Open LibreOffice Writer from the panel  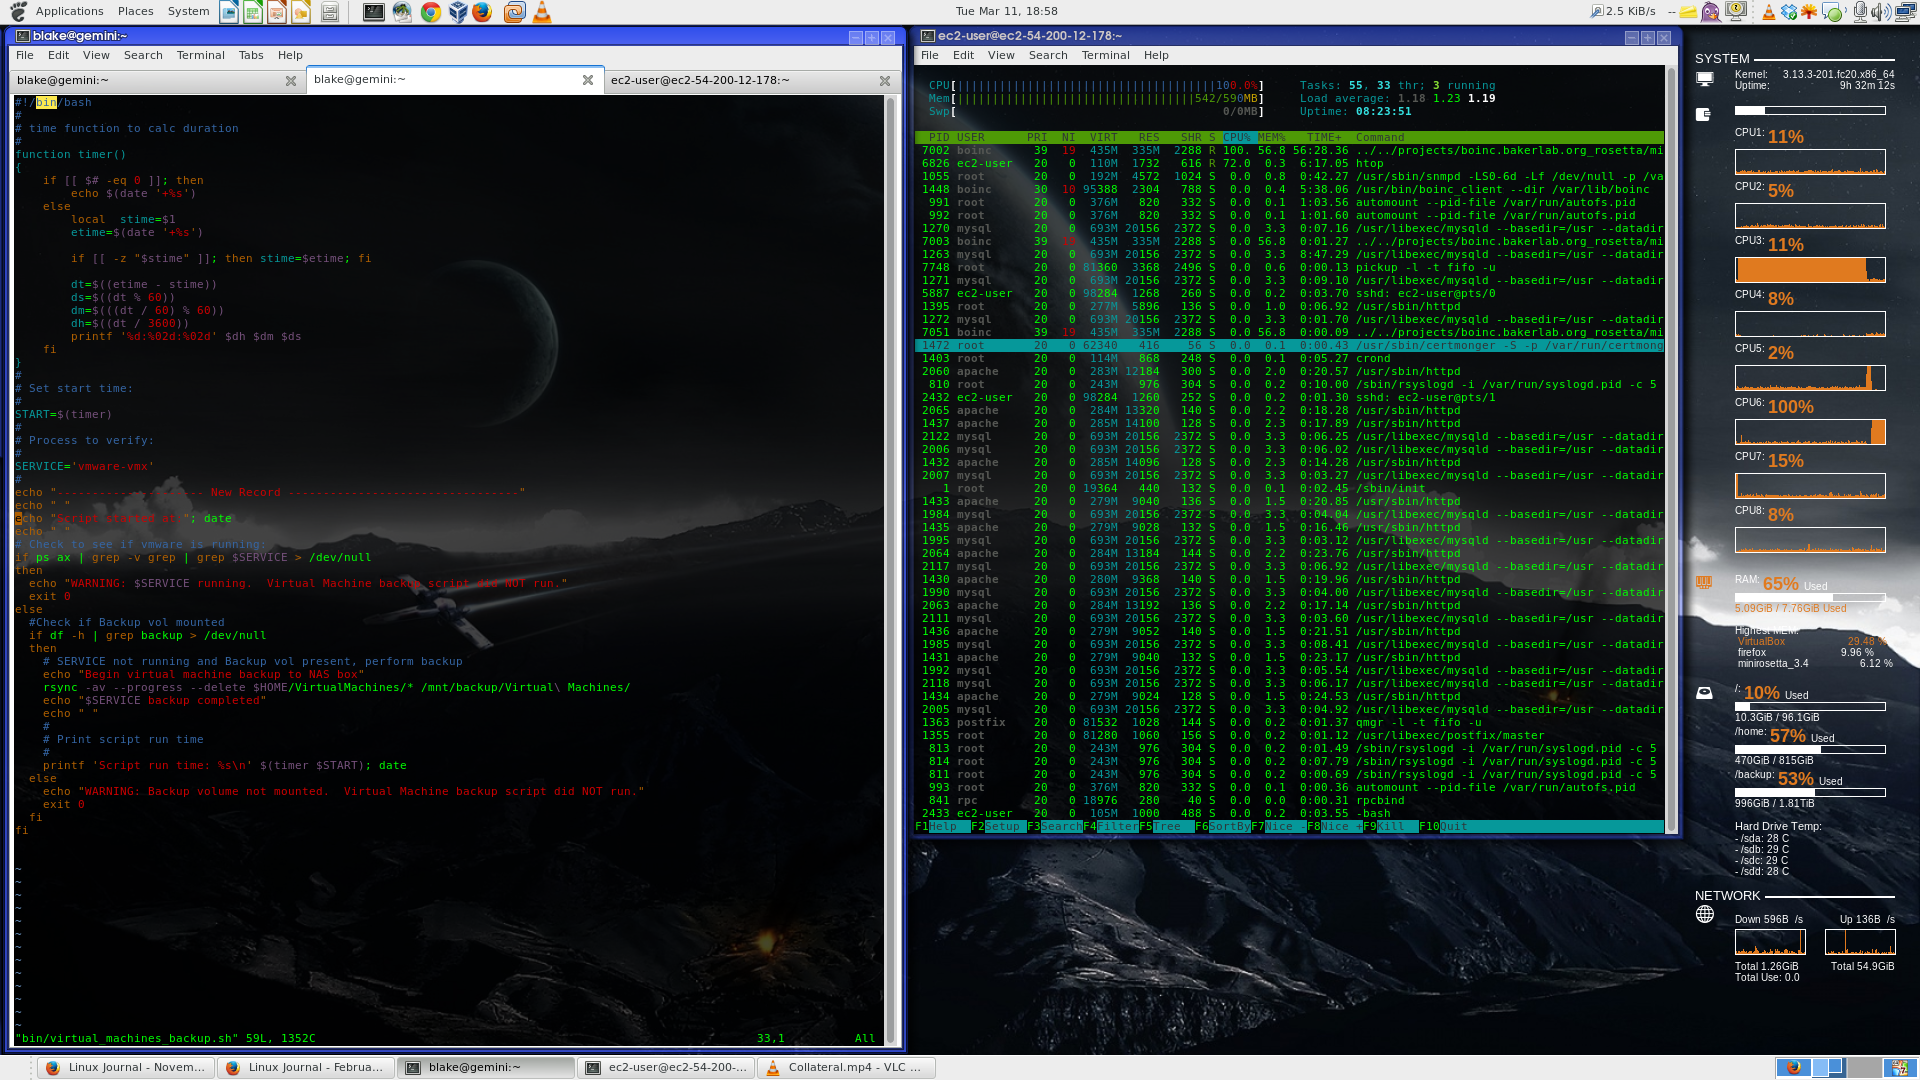[x=230, y=11]
